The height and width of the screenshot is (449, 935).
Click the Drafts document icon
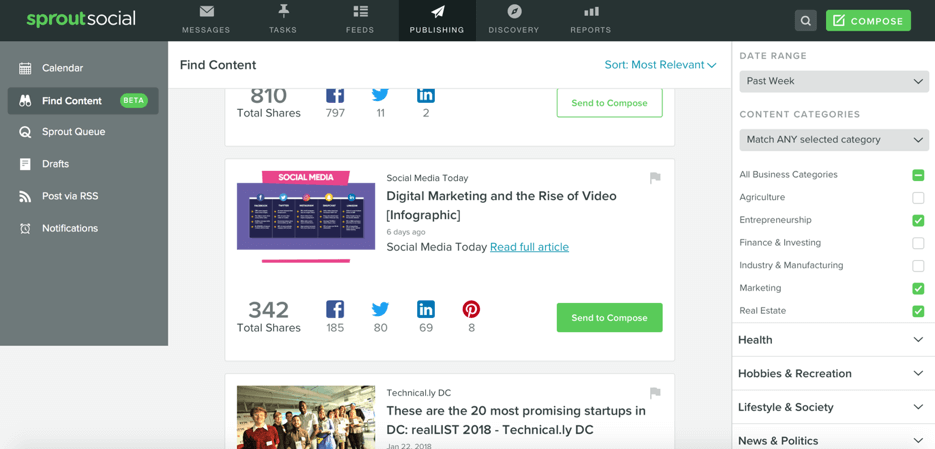[x=25, y=164]
